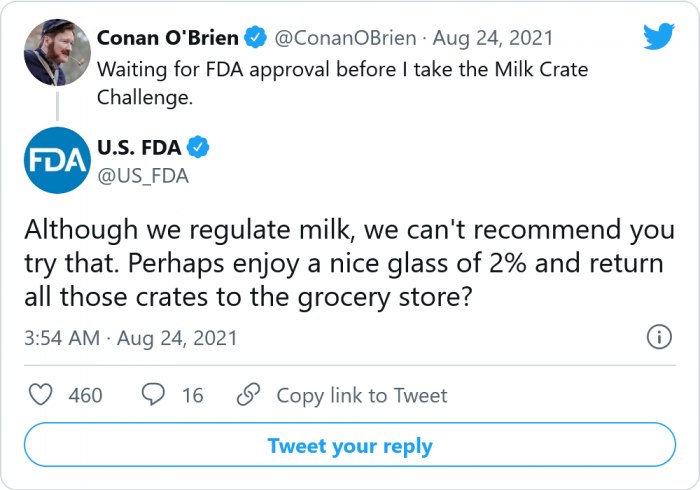
Task: Open the @US_FDA handle link
Action: 143,175
